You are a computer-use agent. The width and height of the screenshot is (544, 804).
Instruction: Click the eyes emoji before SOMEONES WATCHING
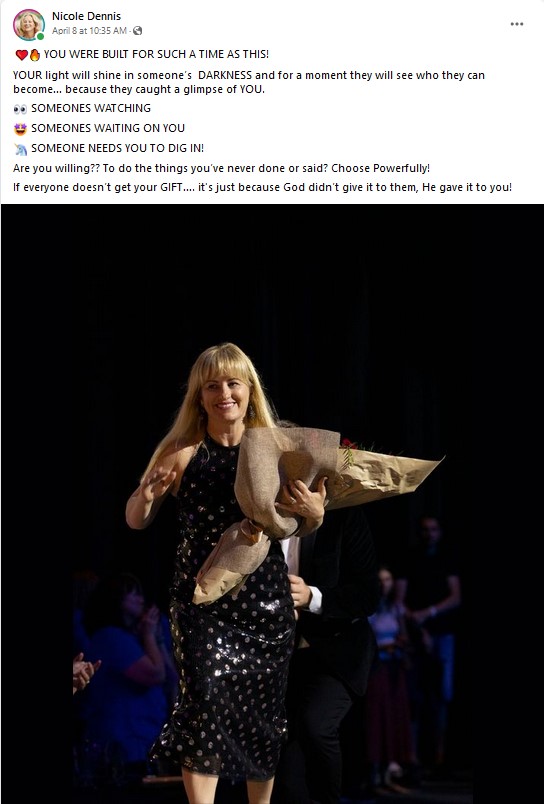pos(20,109)
